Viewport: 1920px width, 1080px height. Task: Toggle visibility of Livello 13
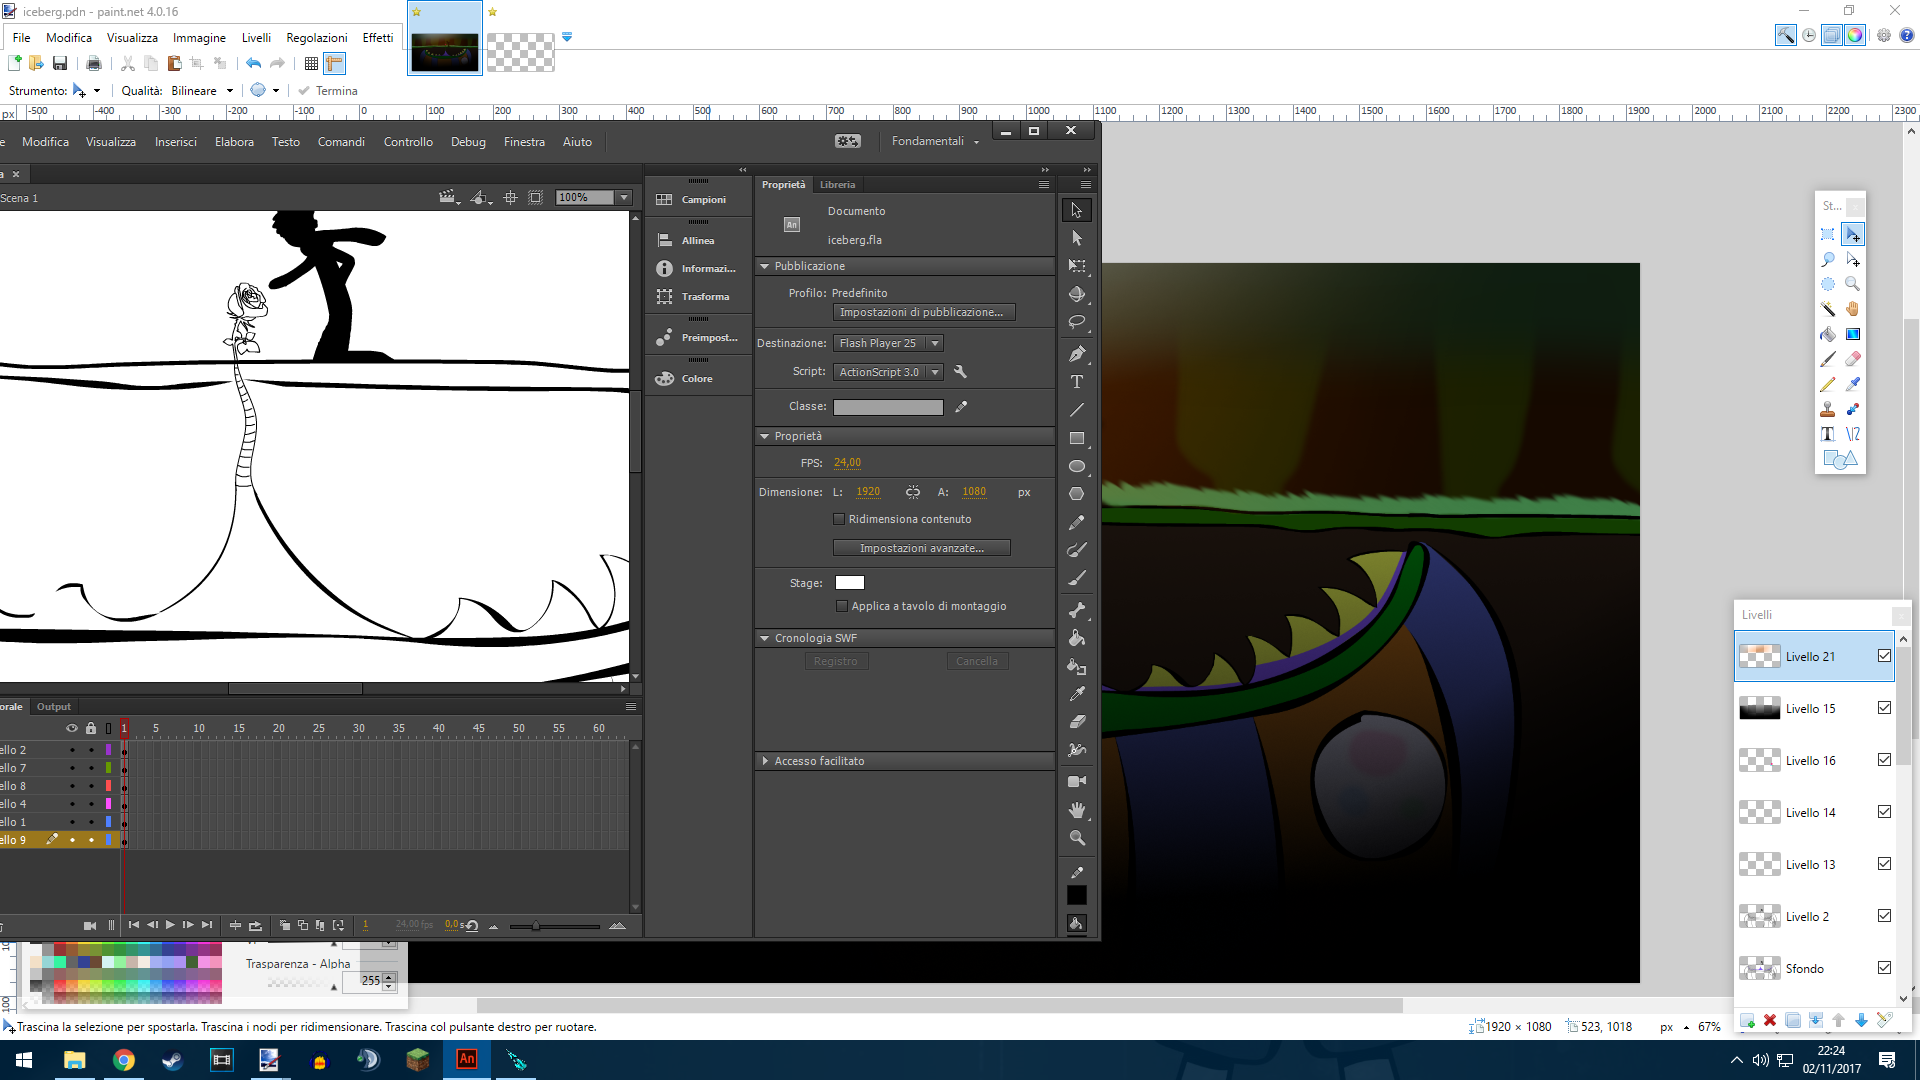click(1884, 864)
